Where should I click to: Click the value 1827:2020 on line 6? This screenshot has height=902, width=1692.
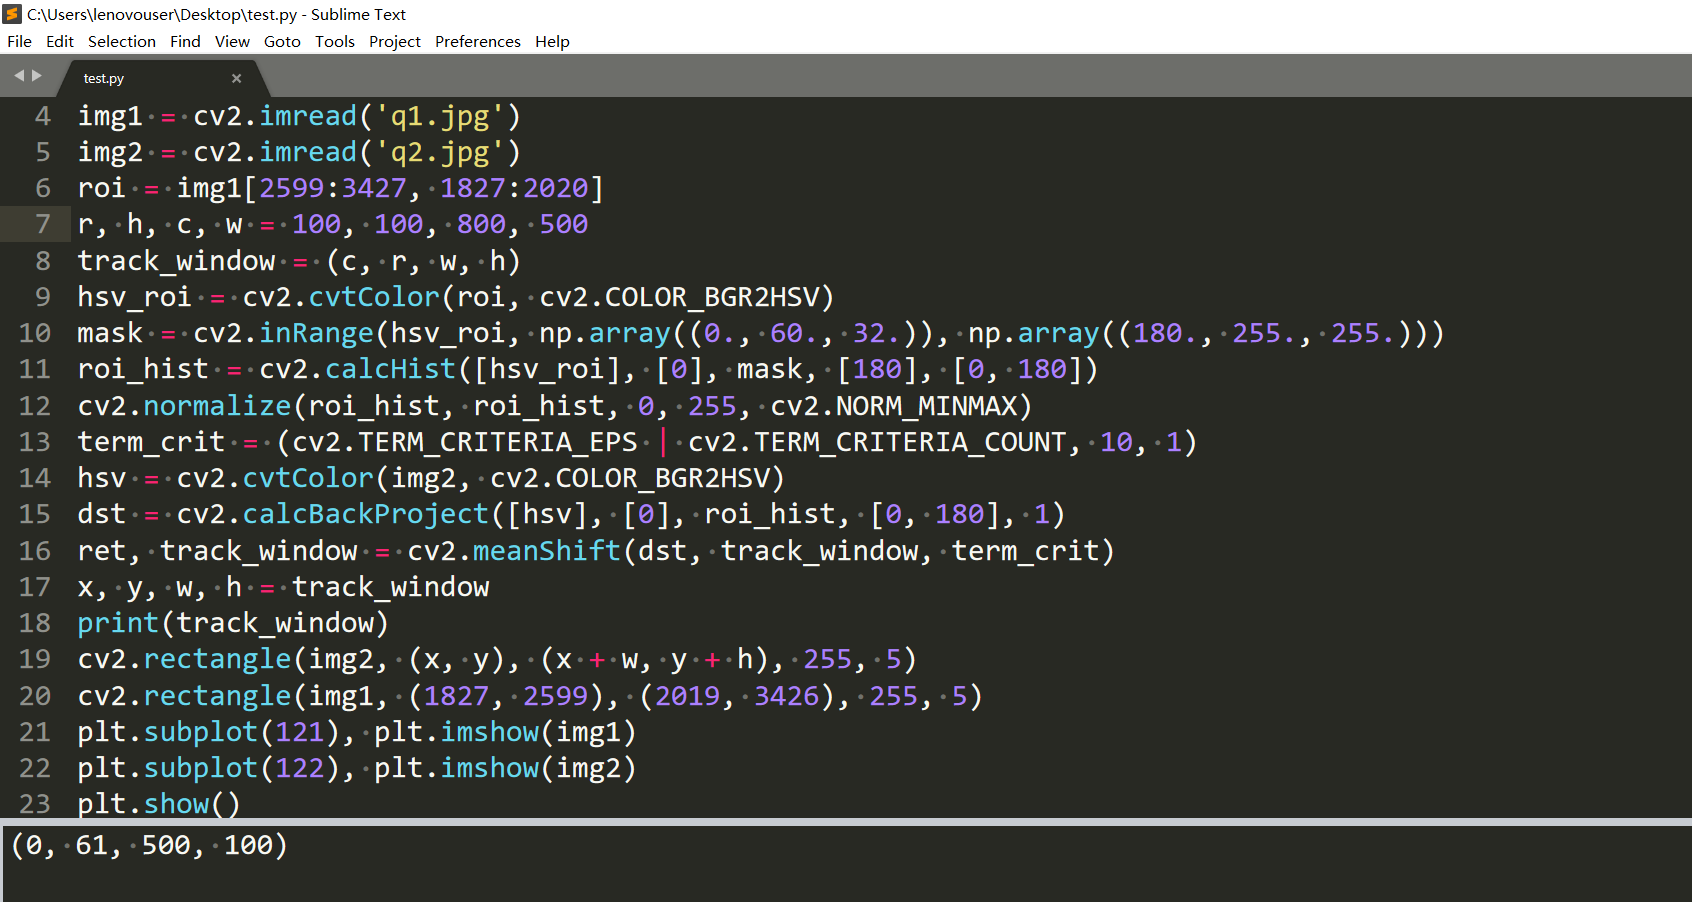pyautogui.click(x=514, y=188)
